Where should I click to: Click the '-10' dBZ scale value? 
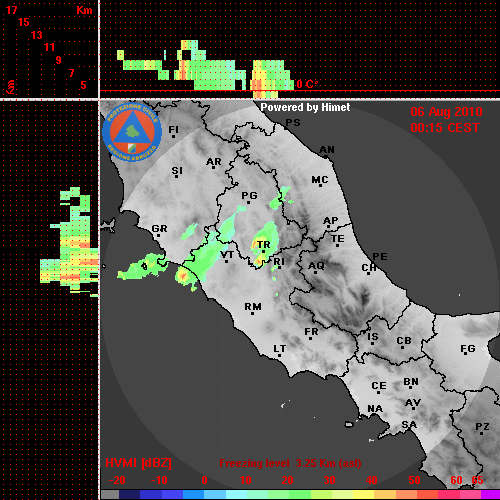(x=159, y=480)
